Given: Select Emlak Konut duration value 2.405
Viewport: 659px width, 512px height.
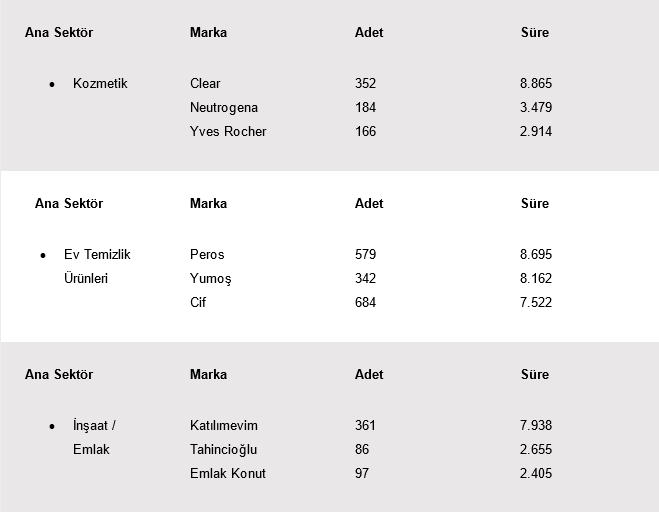Looking at the screenshot, I should pyautogui.click(x=536, y=473).
